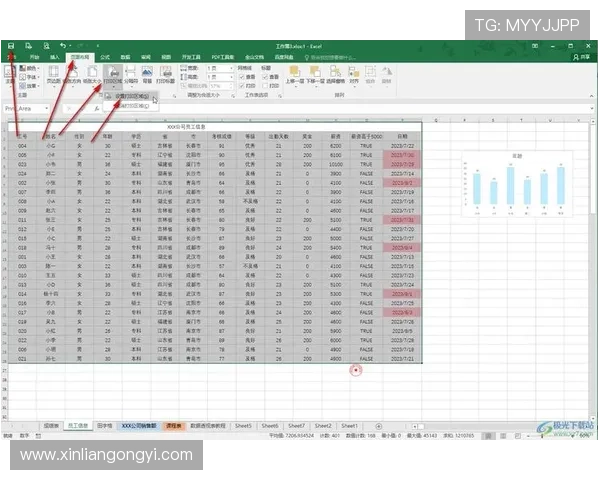Toggle the headings View (查看) checkbox
Image resolution: width=600 pixels, height=480 pixels.
point(265,76)
